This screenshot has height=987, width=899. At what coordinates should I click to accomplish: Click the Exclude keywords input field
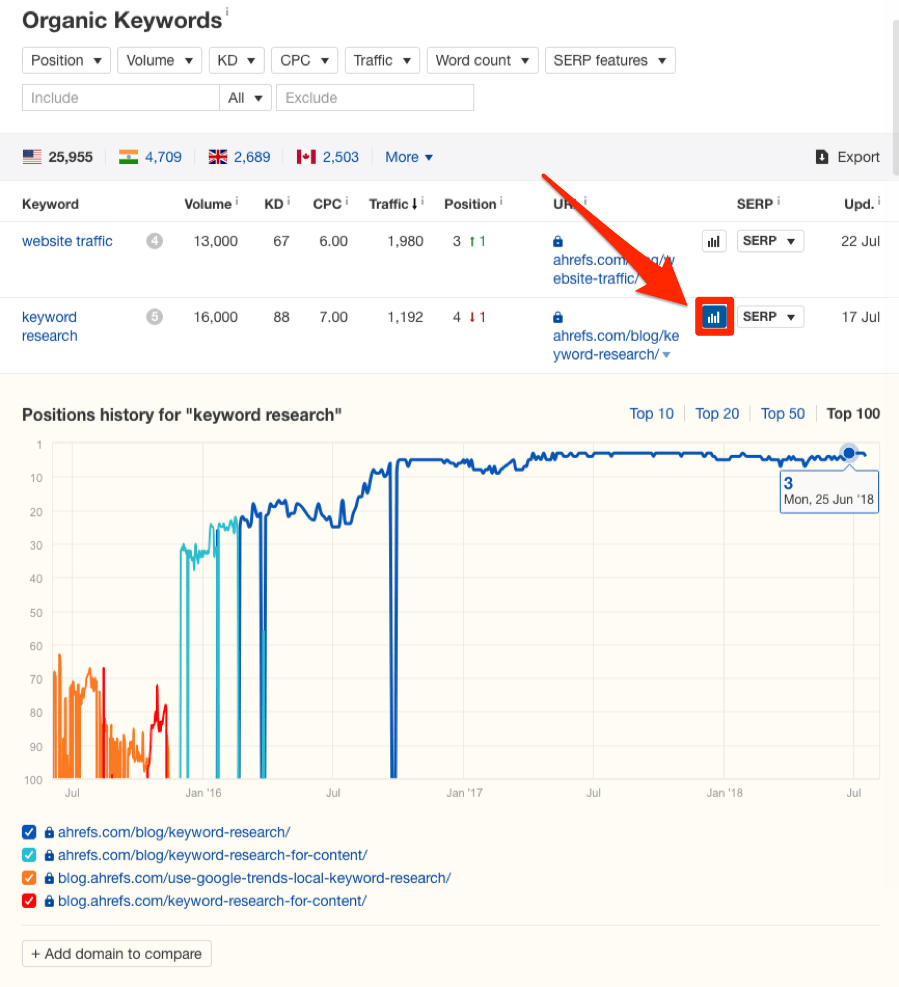click(375, 98)
